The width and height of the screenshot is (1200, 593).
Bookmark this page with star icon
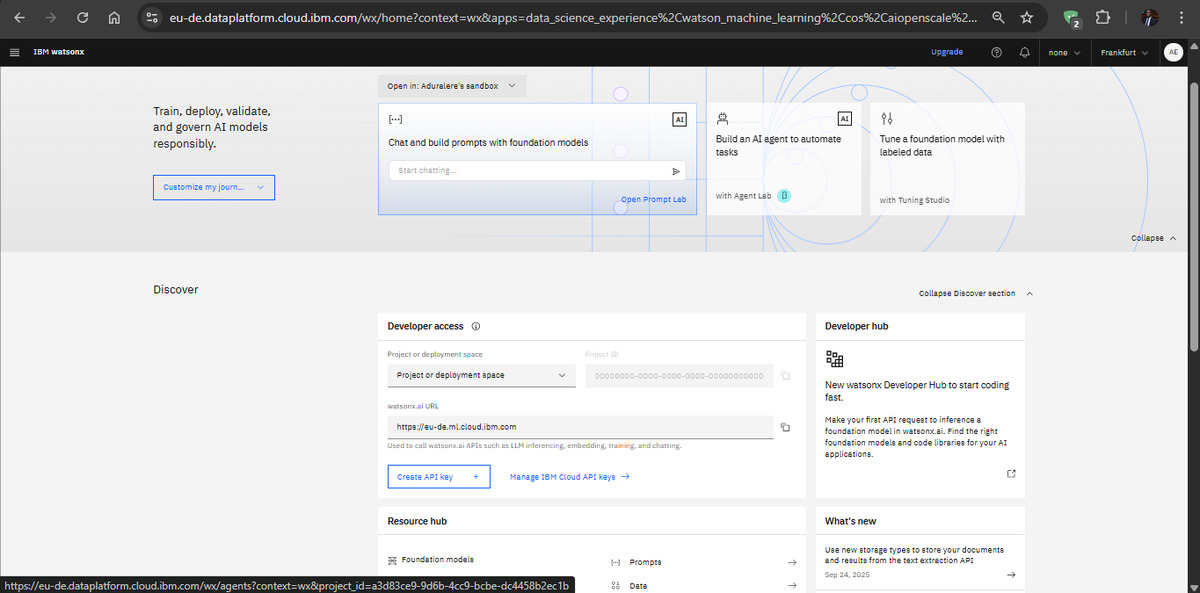(x=1027, y=17)
